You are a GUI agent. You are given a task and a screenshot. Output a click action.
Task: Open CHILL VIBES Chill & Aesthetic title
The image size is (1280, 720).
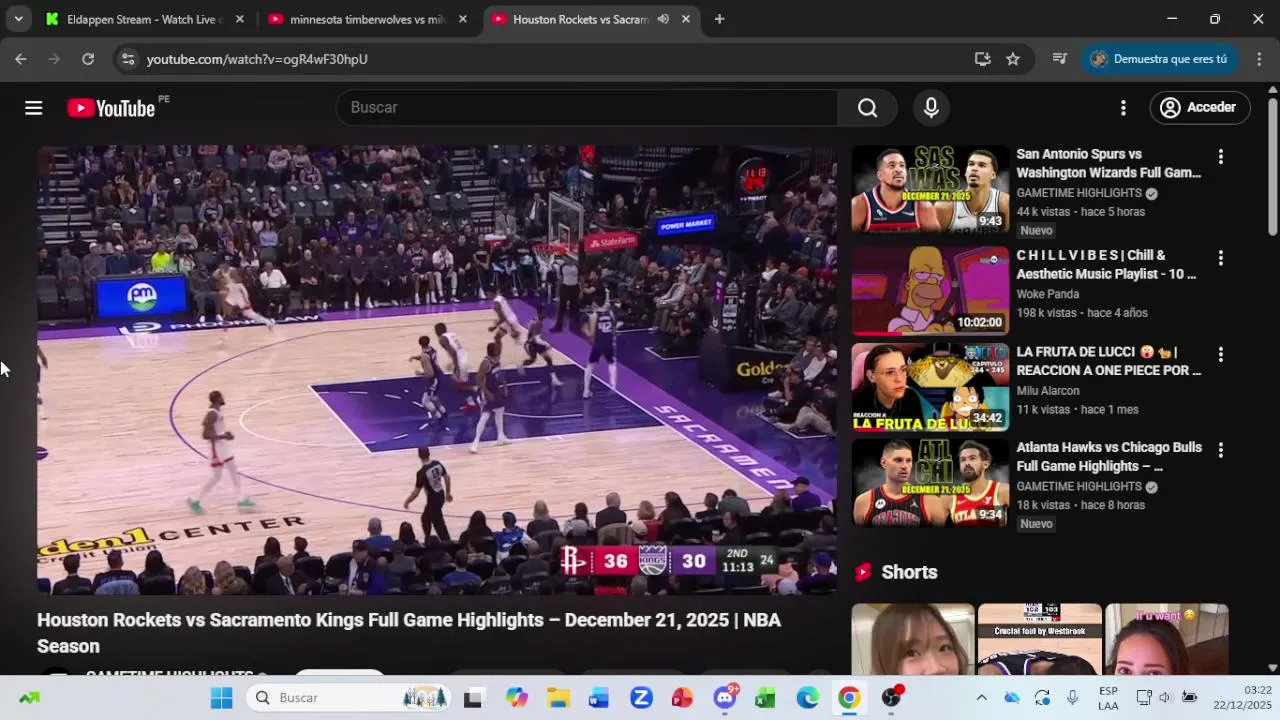pos(1106,265)
